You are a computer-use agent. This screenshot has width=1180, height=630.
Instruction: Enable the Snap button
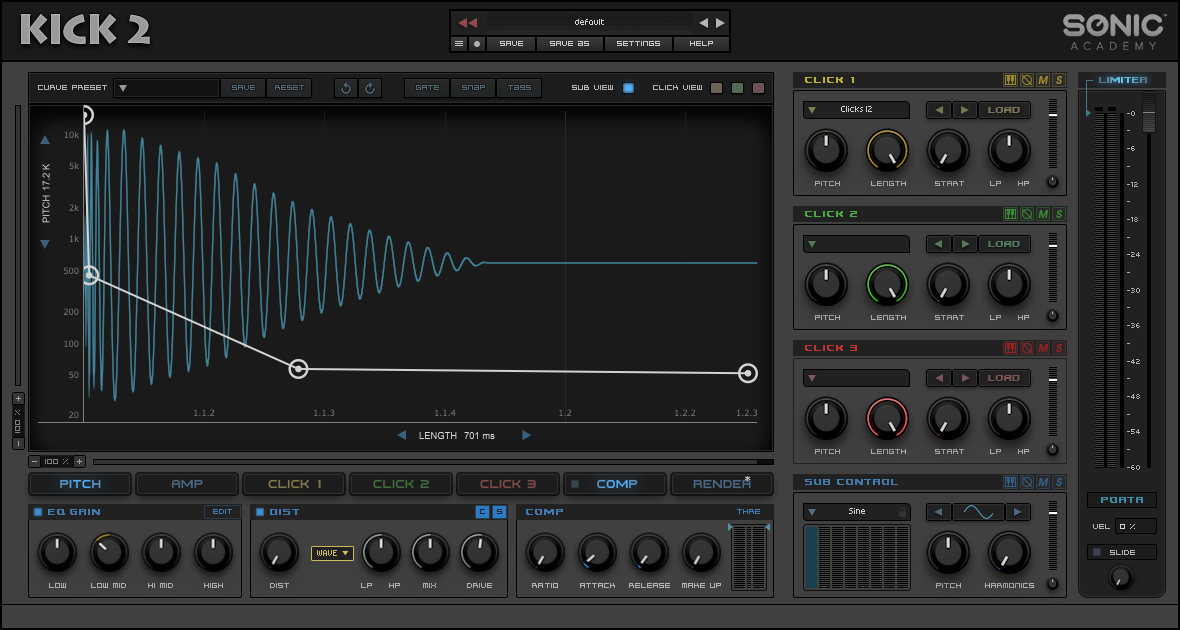(473, 88)
